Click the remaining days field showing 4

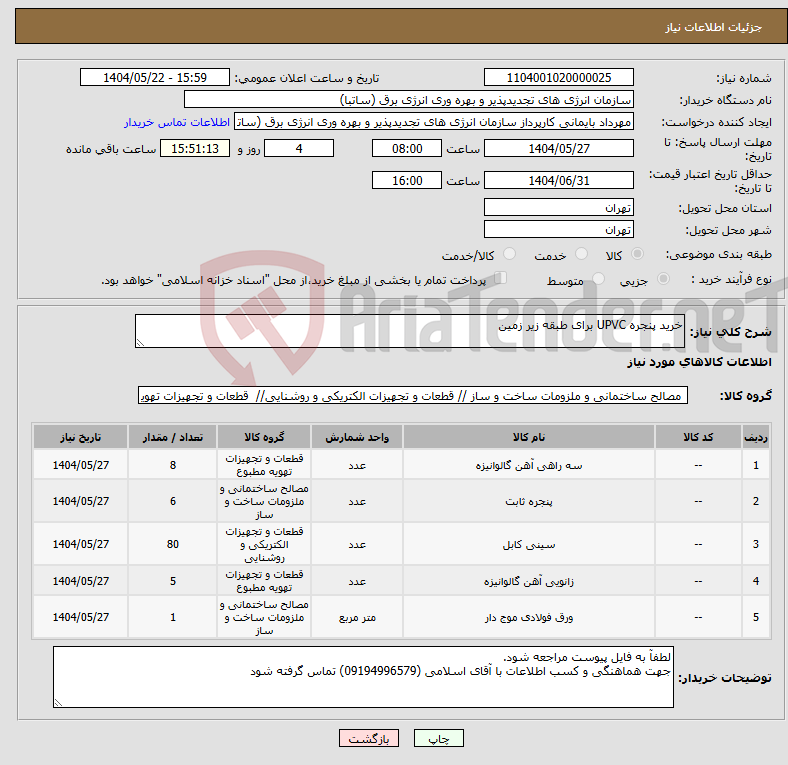tap(299, 148)
